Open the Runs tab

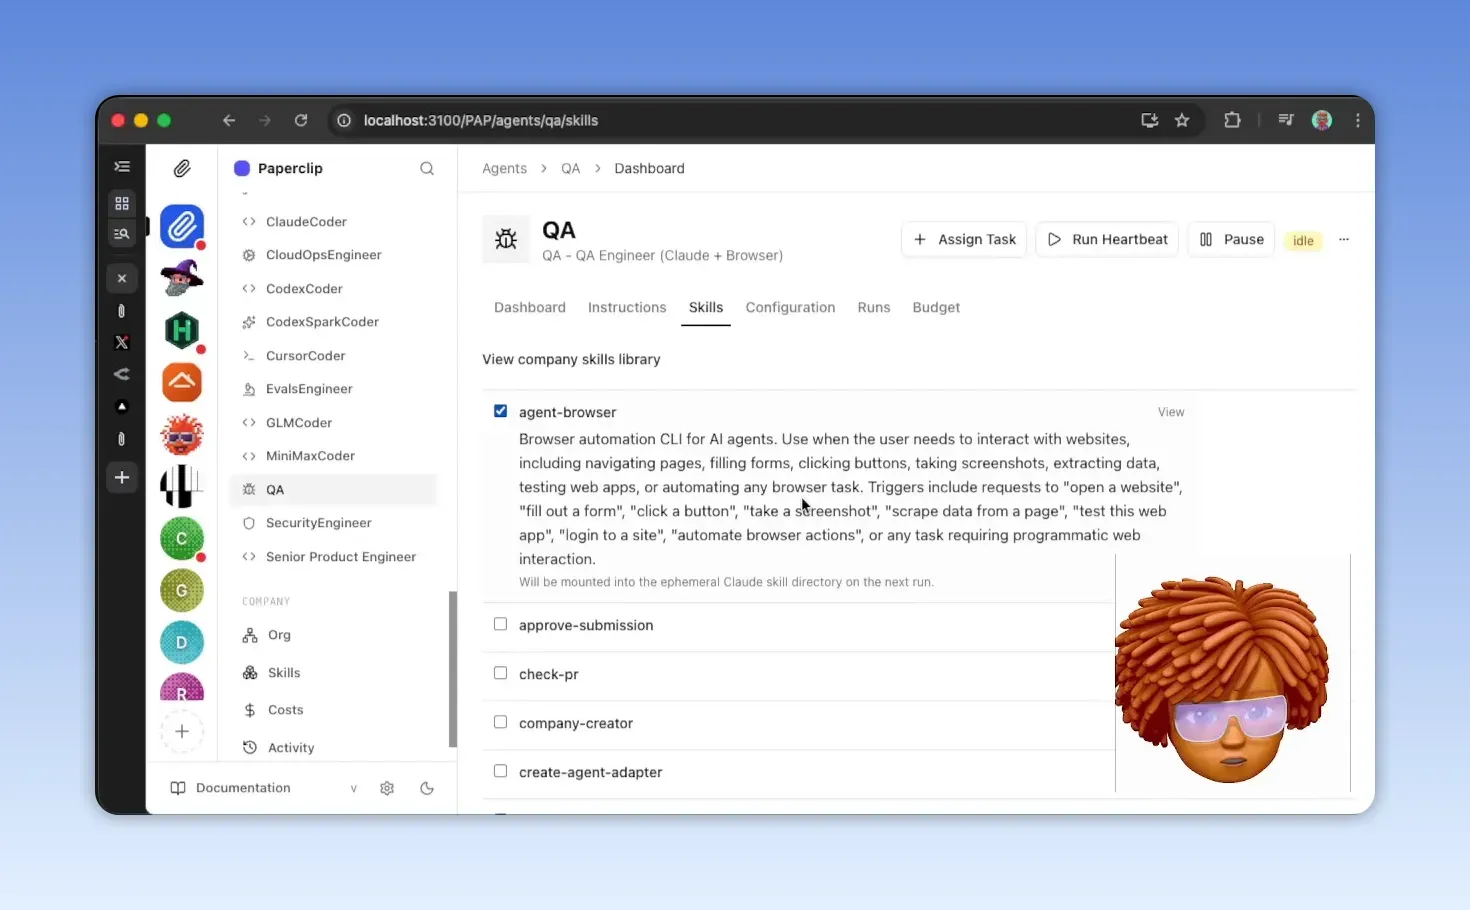[x=873, y=307]
